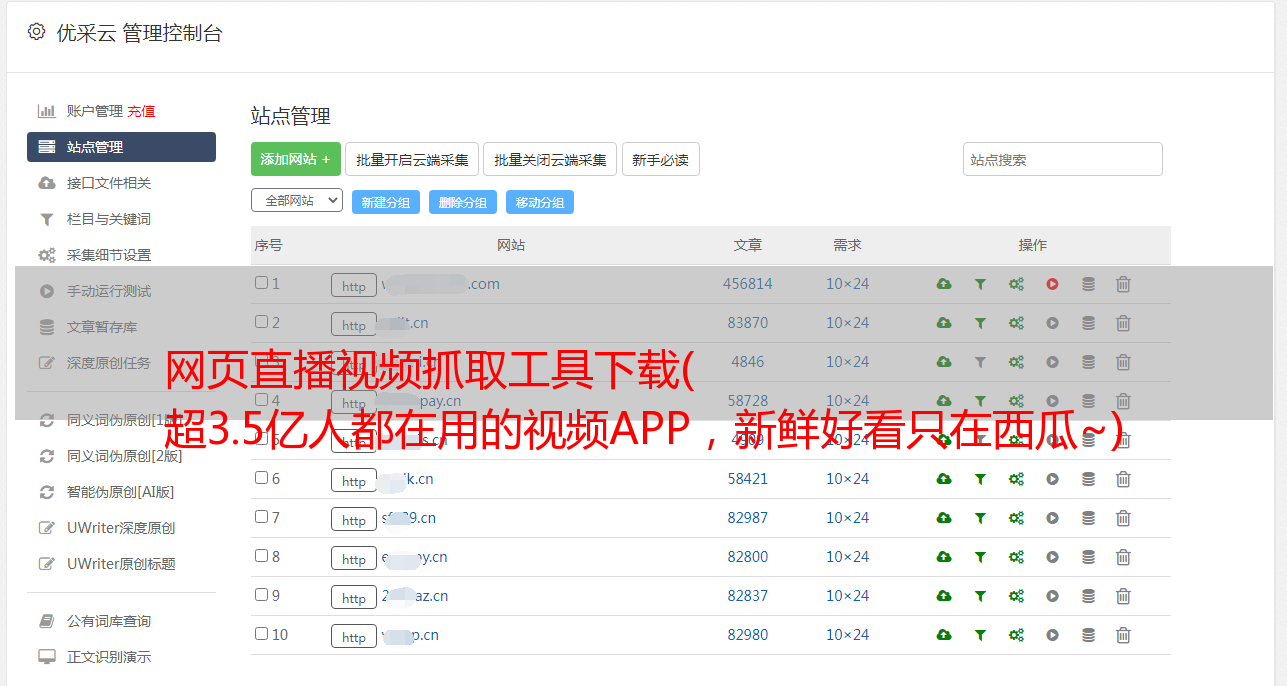The height and width of the screenshot is (686, 1287).
Task: Click the database icon in row 3
Action: (1088, 362)
